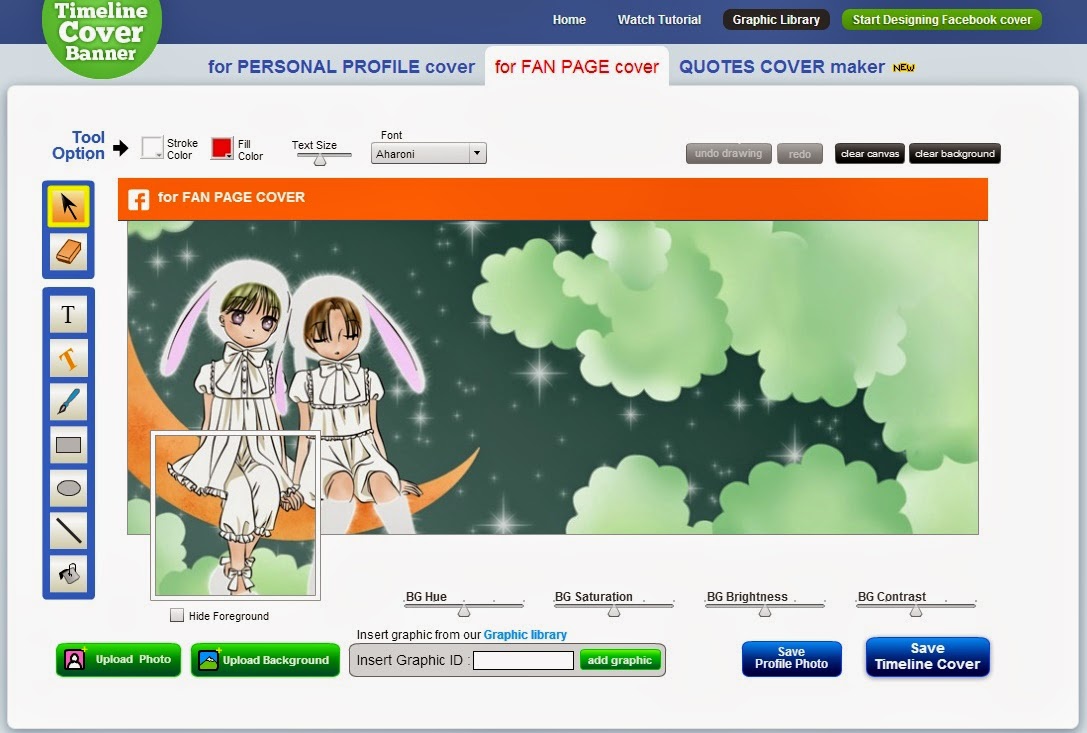Switch to QUOTES COVER maker tab

pyautogui.click(x=782, y=67)
